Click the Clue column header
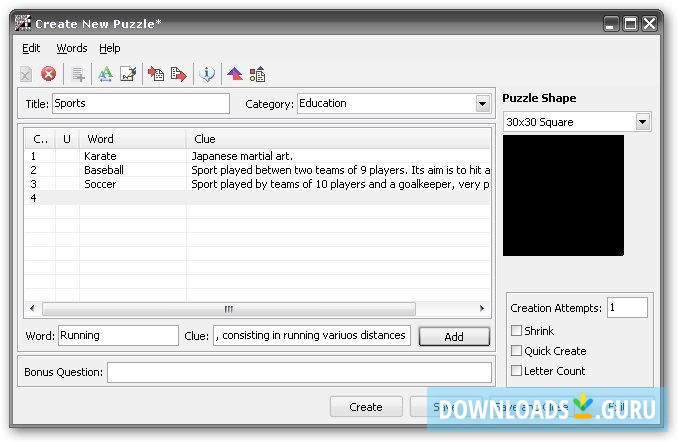Screen dimensions: 678x442 pos(338,139)
